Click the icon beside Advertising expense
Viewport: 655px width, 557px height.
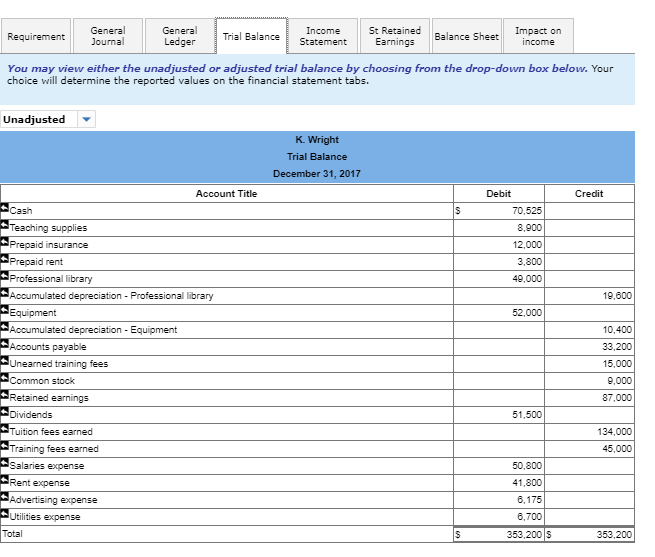point(4,497)
